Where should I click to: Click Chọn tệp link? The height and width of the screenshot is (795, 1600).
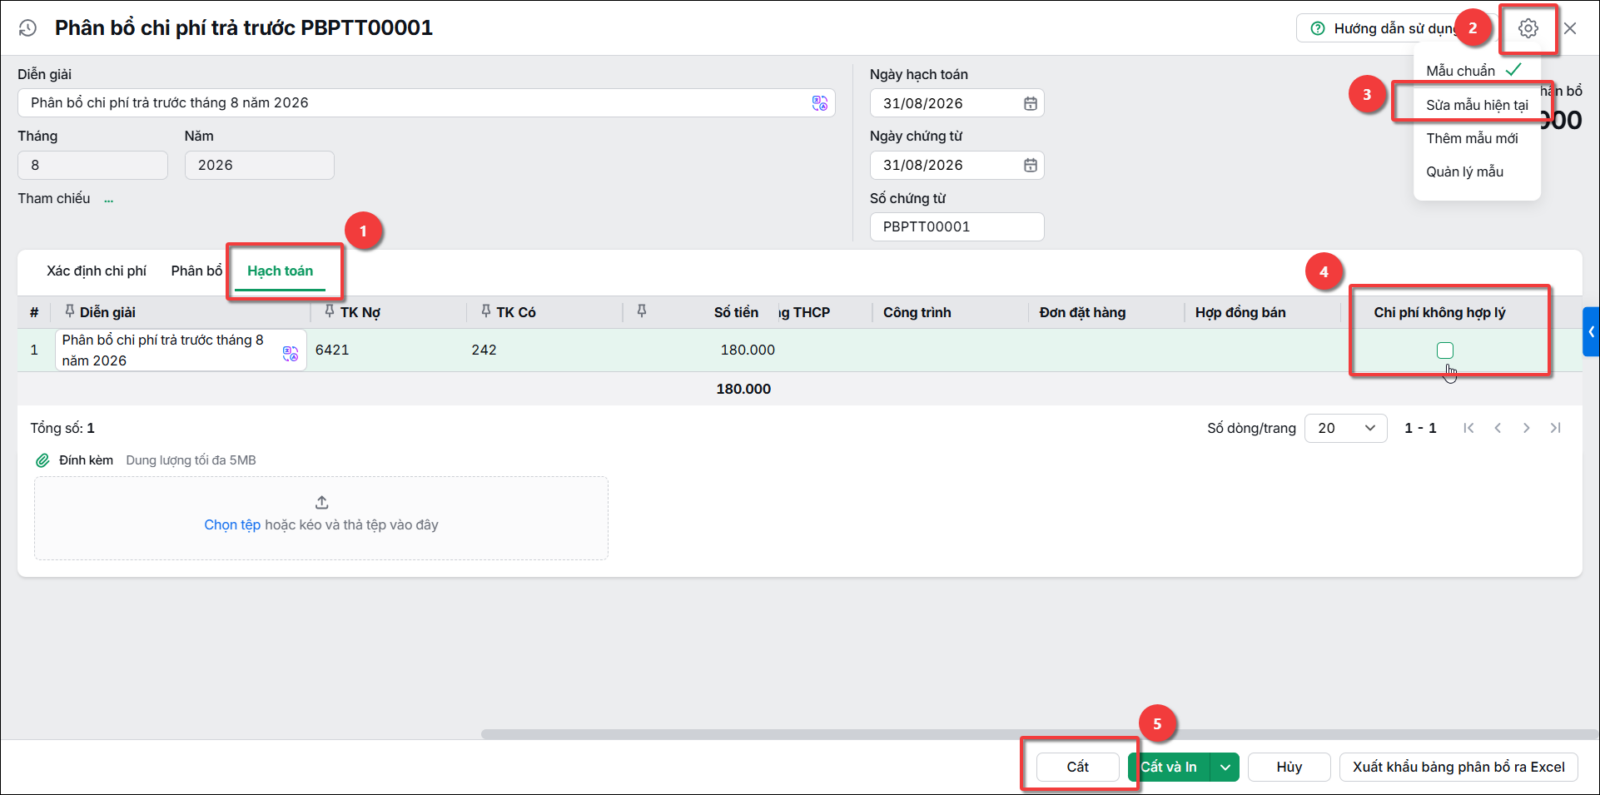[232, 525]
